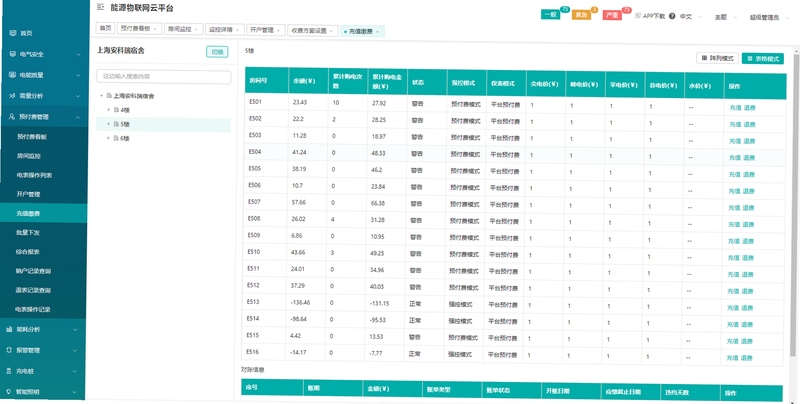The image size is (800, 404).
Task: Click the folder icon of the 6楼 node
Action: tap(116, 138)
